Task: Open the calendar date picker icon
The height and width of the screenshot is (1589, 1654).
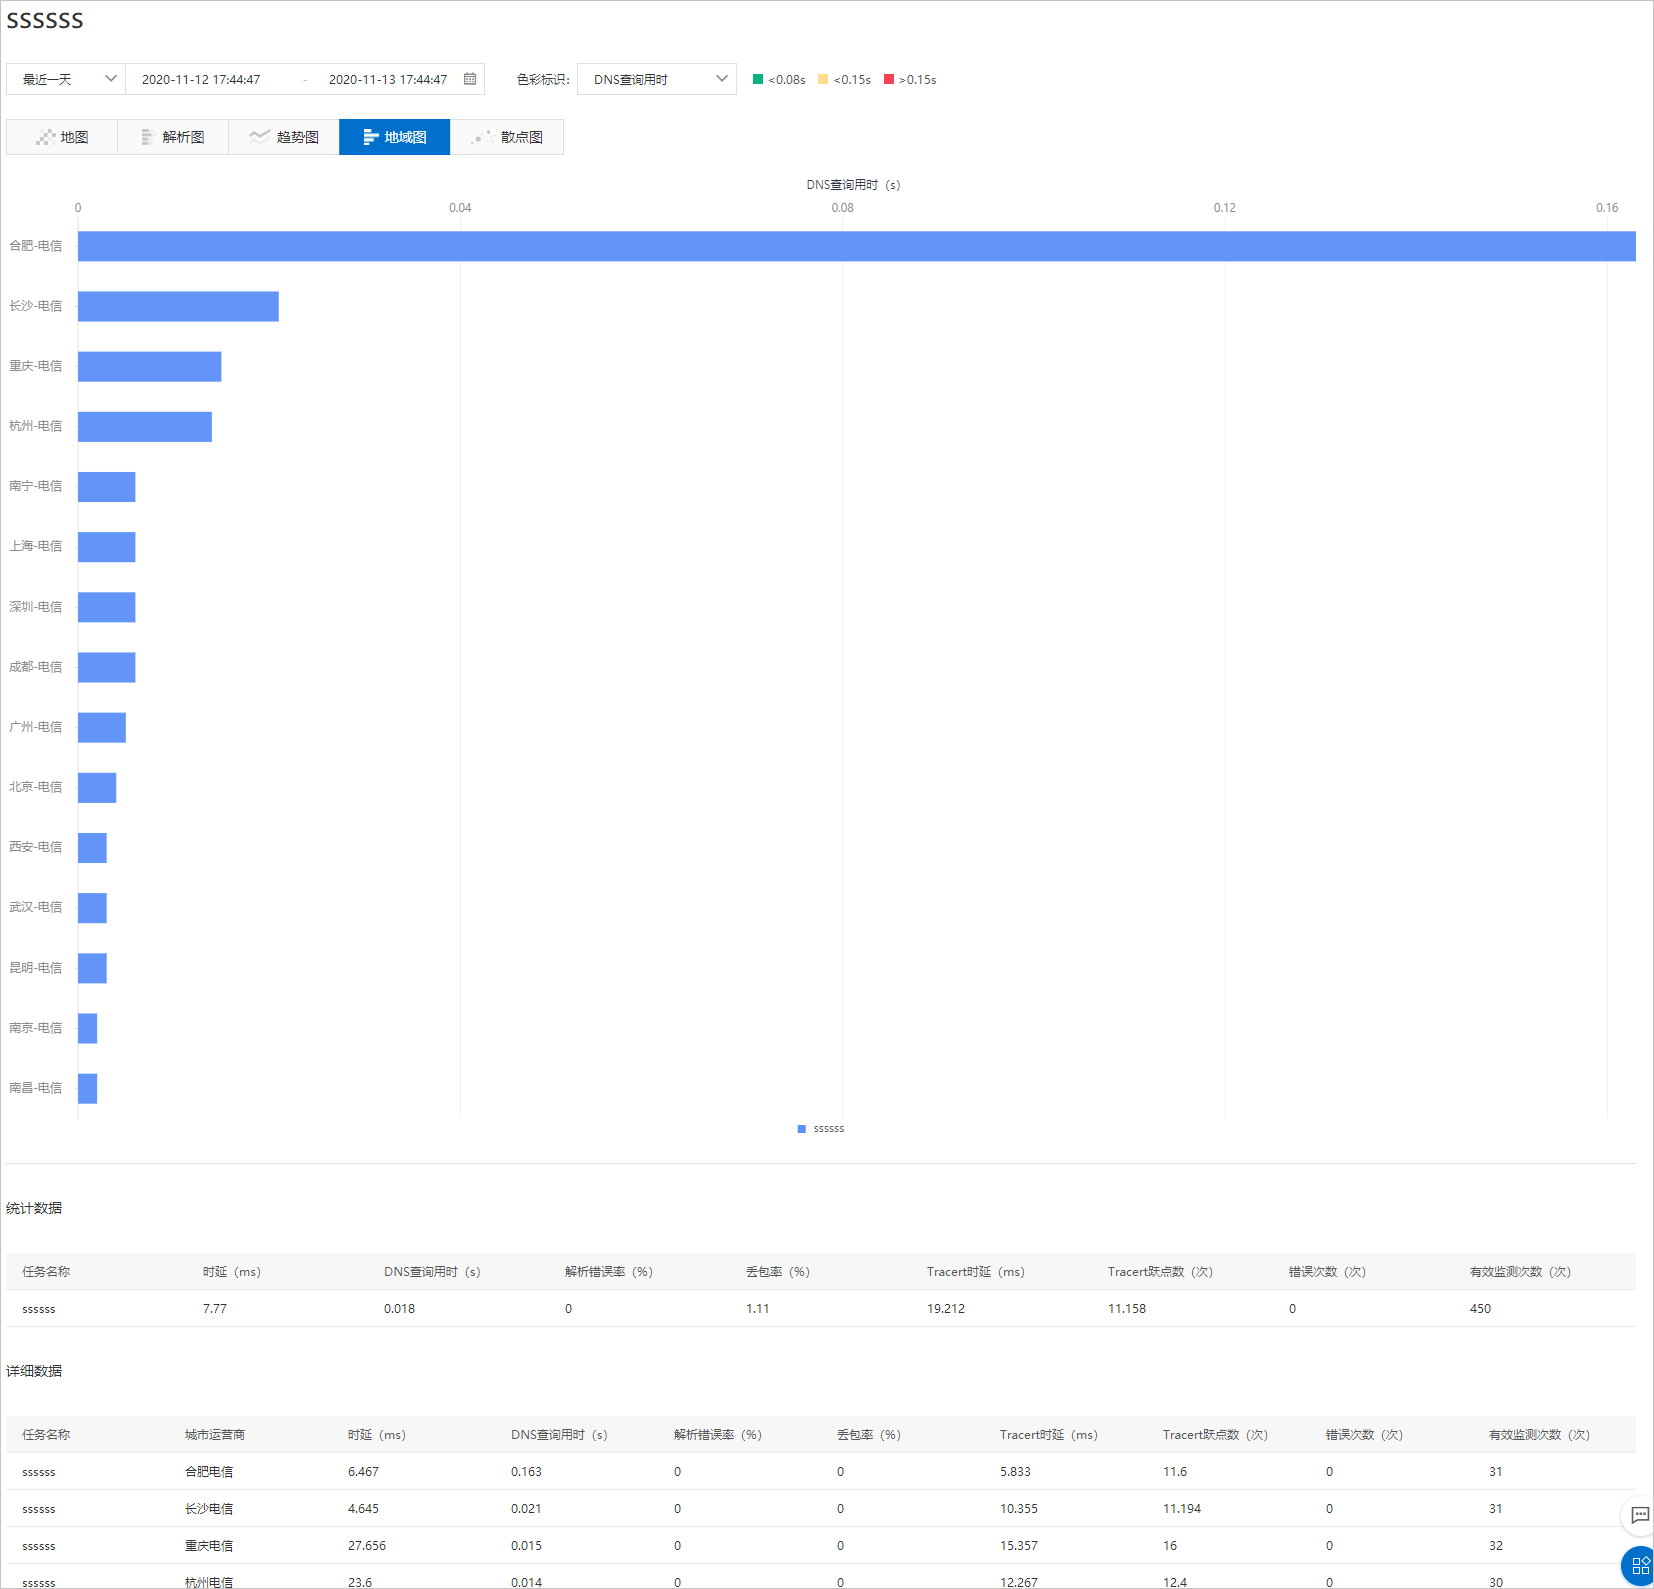Action: tap(470, 79)
